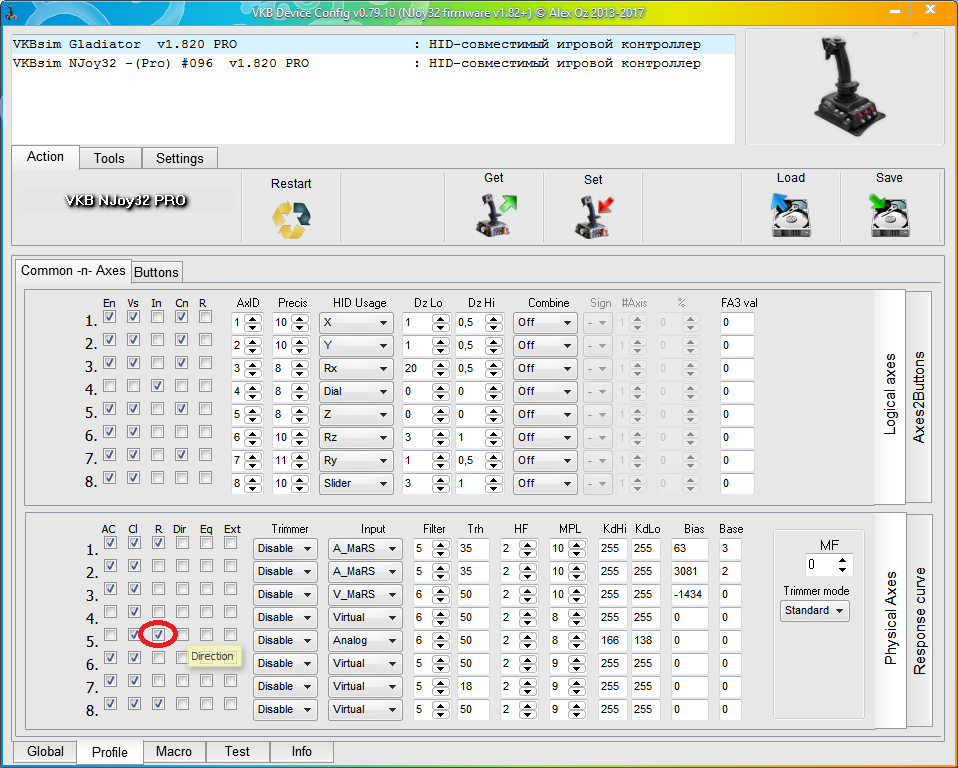Click the app icon in title bar
Screen dimensions: 958x768
click(x=11, y=12)
